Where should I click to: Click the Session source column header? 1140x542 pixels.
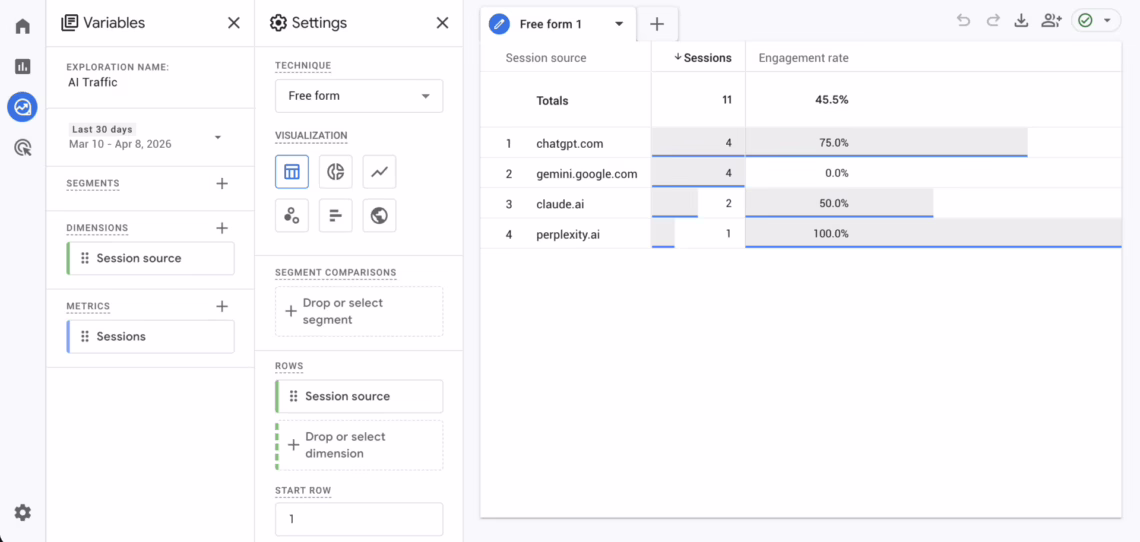click(546, 57)
